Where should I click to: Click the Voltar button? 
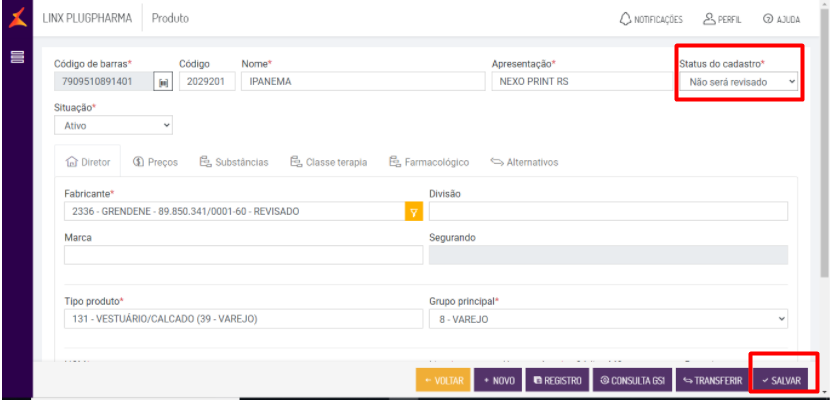coord(442,380)
